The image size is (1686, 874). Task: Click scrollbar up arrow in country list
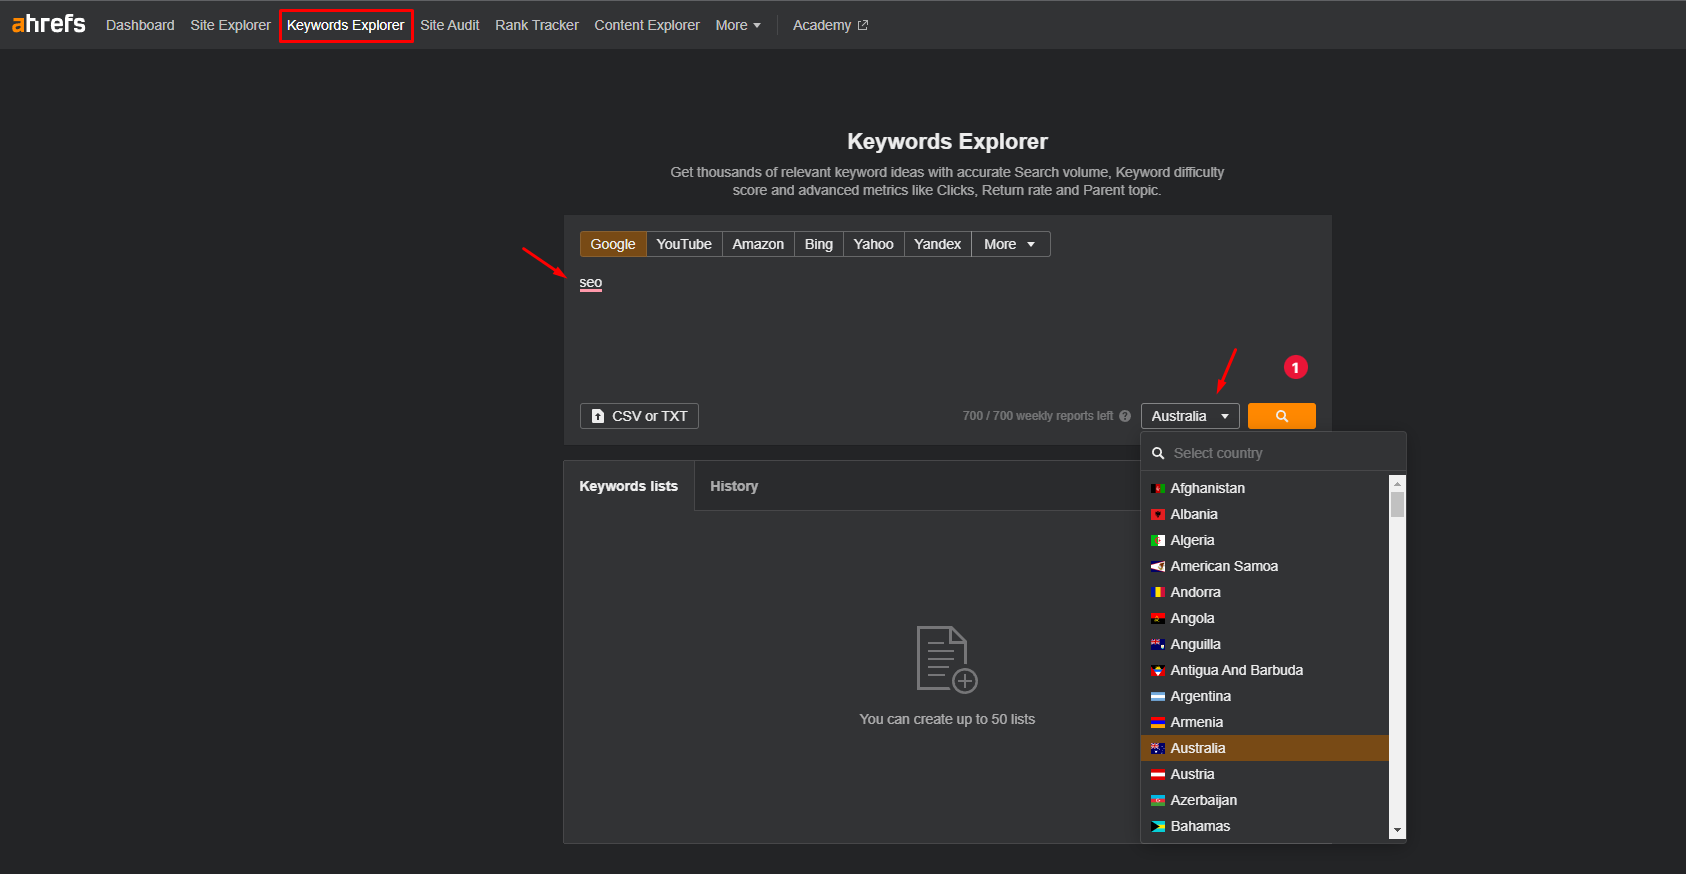[x=1397, y=483]
